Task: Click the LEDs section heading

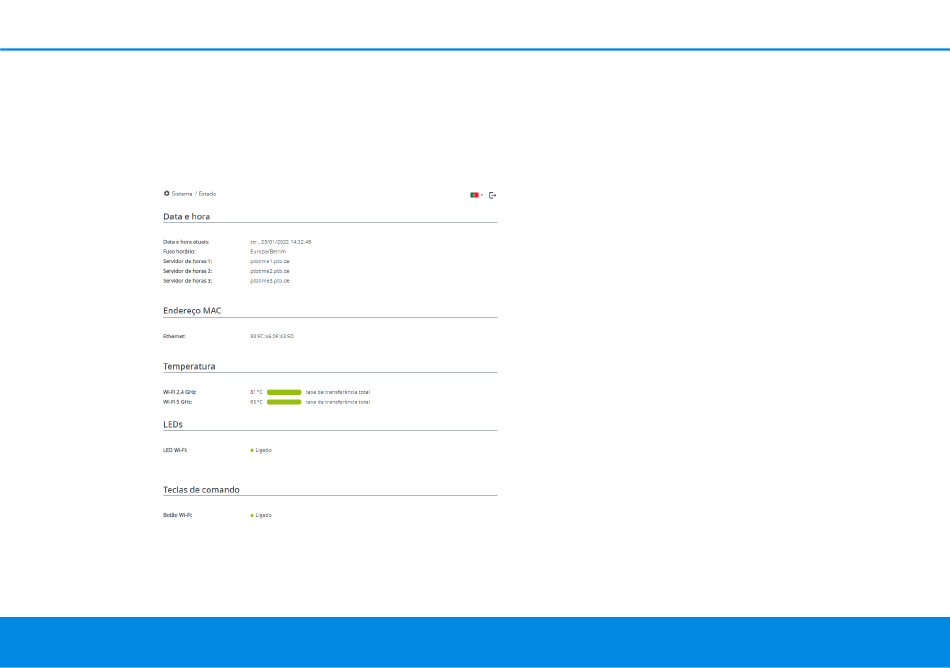Action: pyautogui.click(x=173, y=425)
